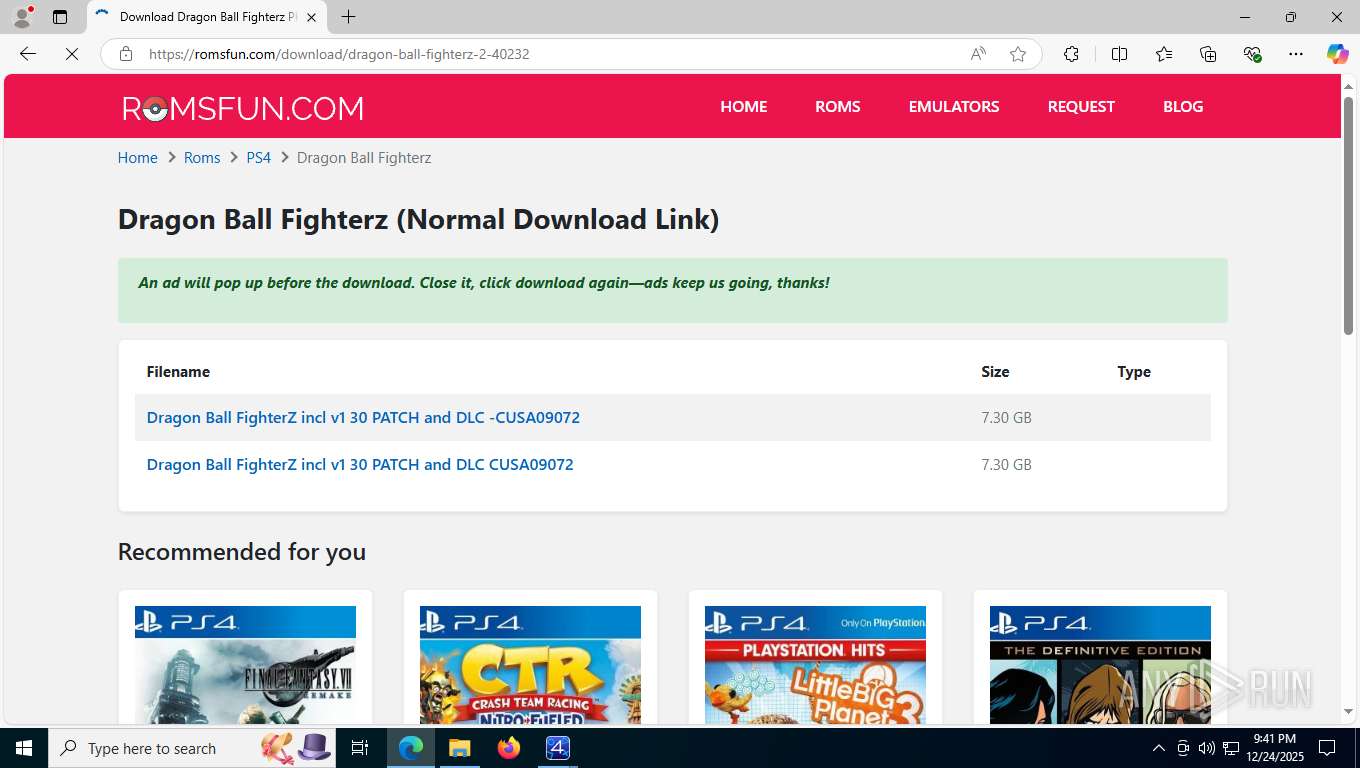Launch Copilot from browser toolbar
This screenshot has width=1360, height=768.
[1337, 54]
